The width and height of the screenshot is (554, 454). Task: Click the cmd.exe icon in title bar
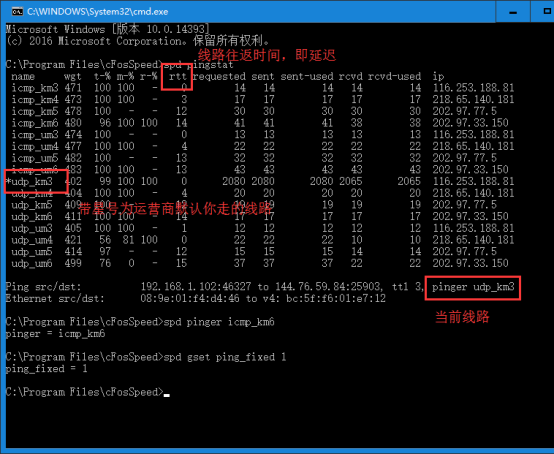[17, 11]
